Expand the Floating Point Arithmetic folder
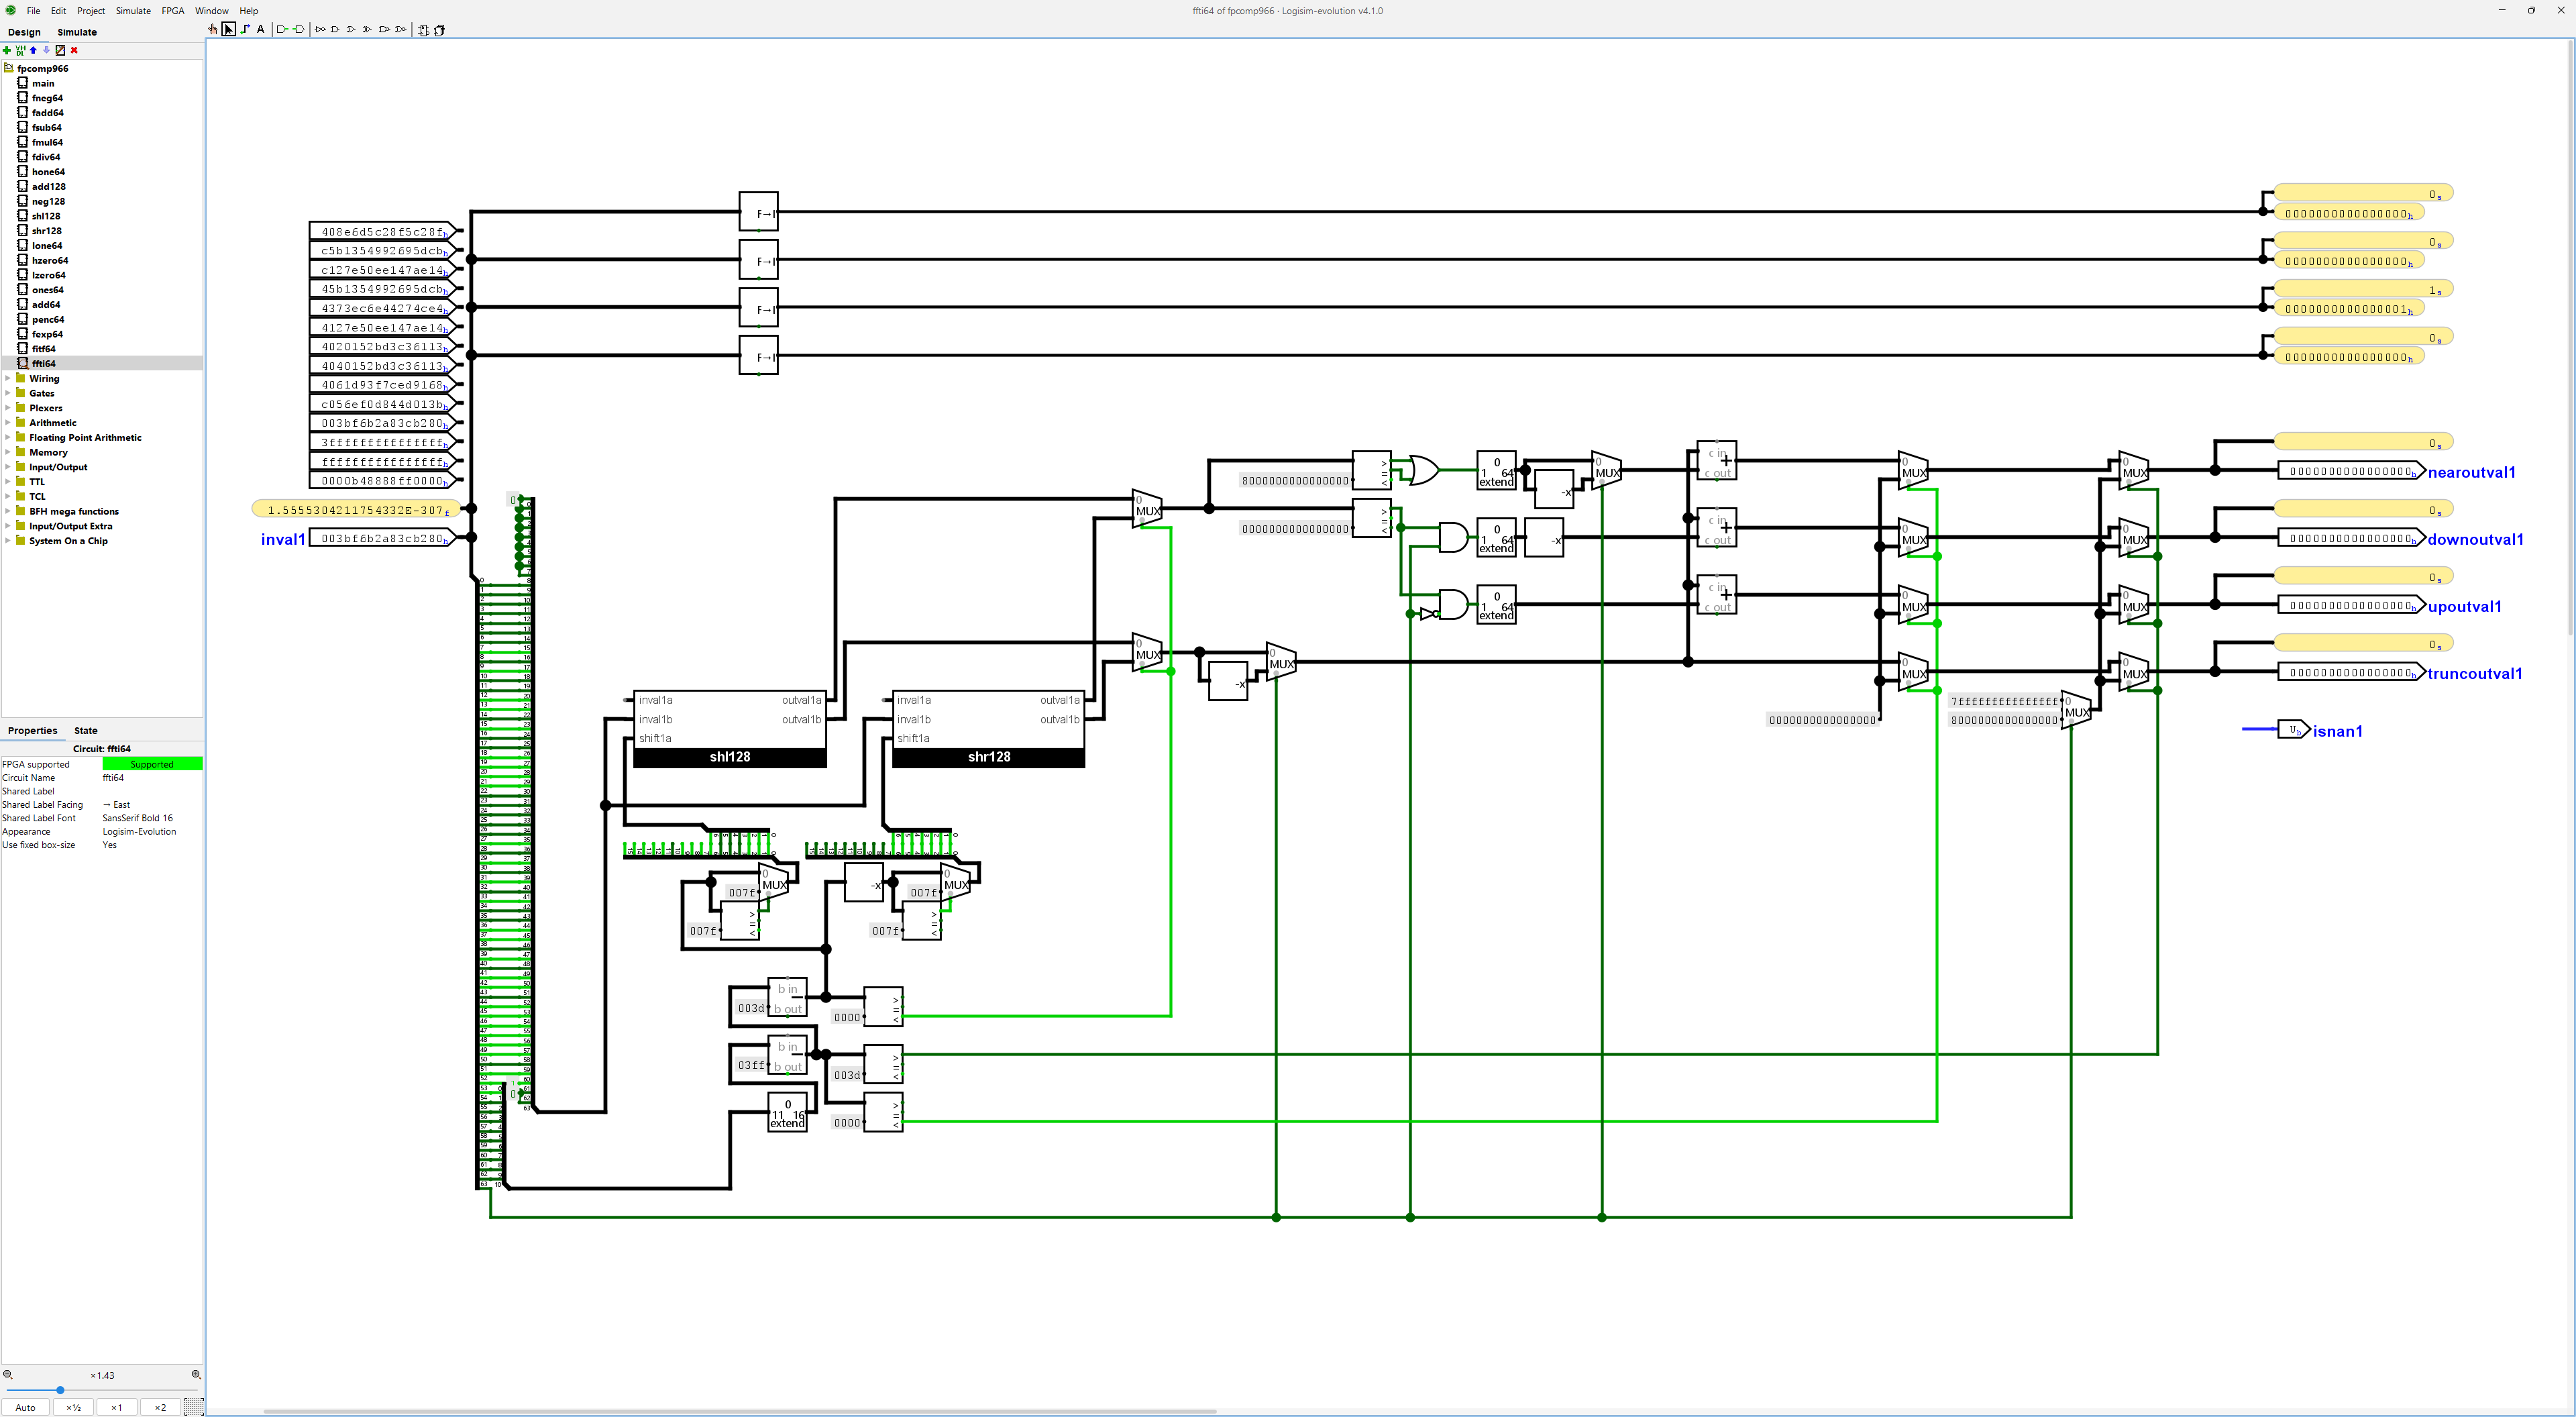The width and height of the screenshot is (2576, 1417). tap(8, 437)
